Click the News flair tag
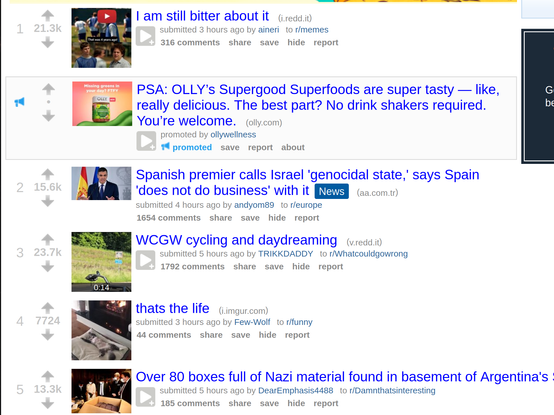Viewport: 554px width, 415px height. (331, 191)
